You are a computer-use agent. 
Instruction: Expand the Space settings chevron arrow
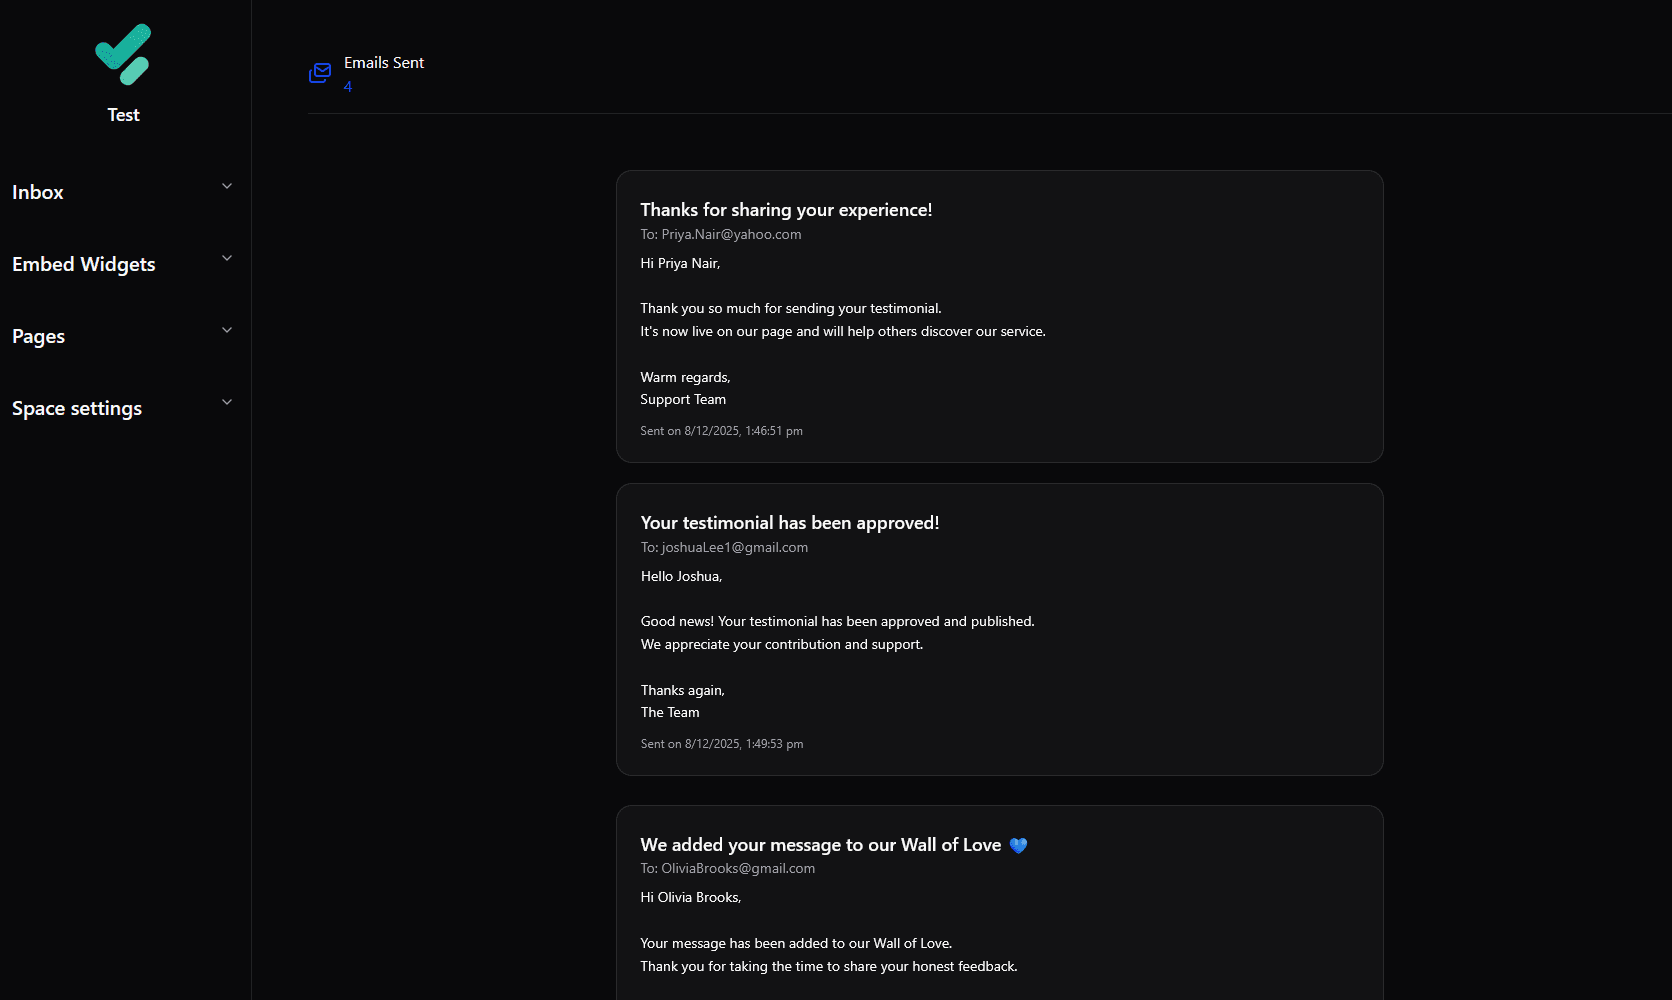pos(227,402)
